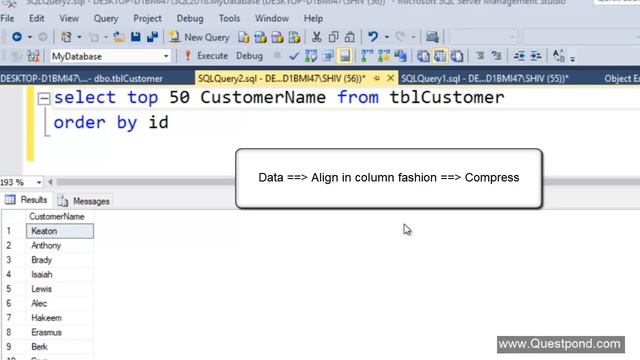Open the Undo history dropdown arrow
Viewport: 640px width, 360px height.
(386, 37)
